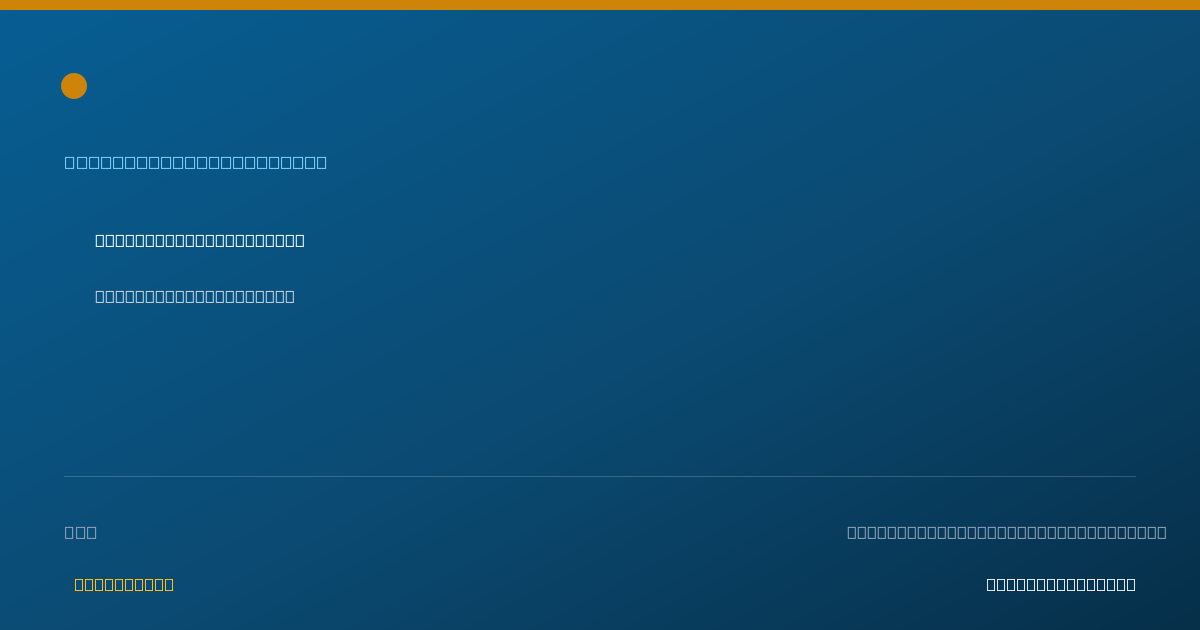This screenshot has height=630, width=1200.
Task: Select the light-blue headline text line
Action: [x=196, y=162]
